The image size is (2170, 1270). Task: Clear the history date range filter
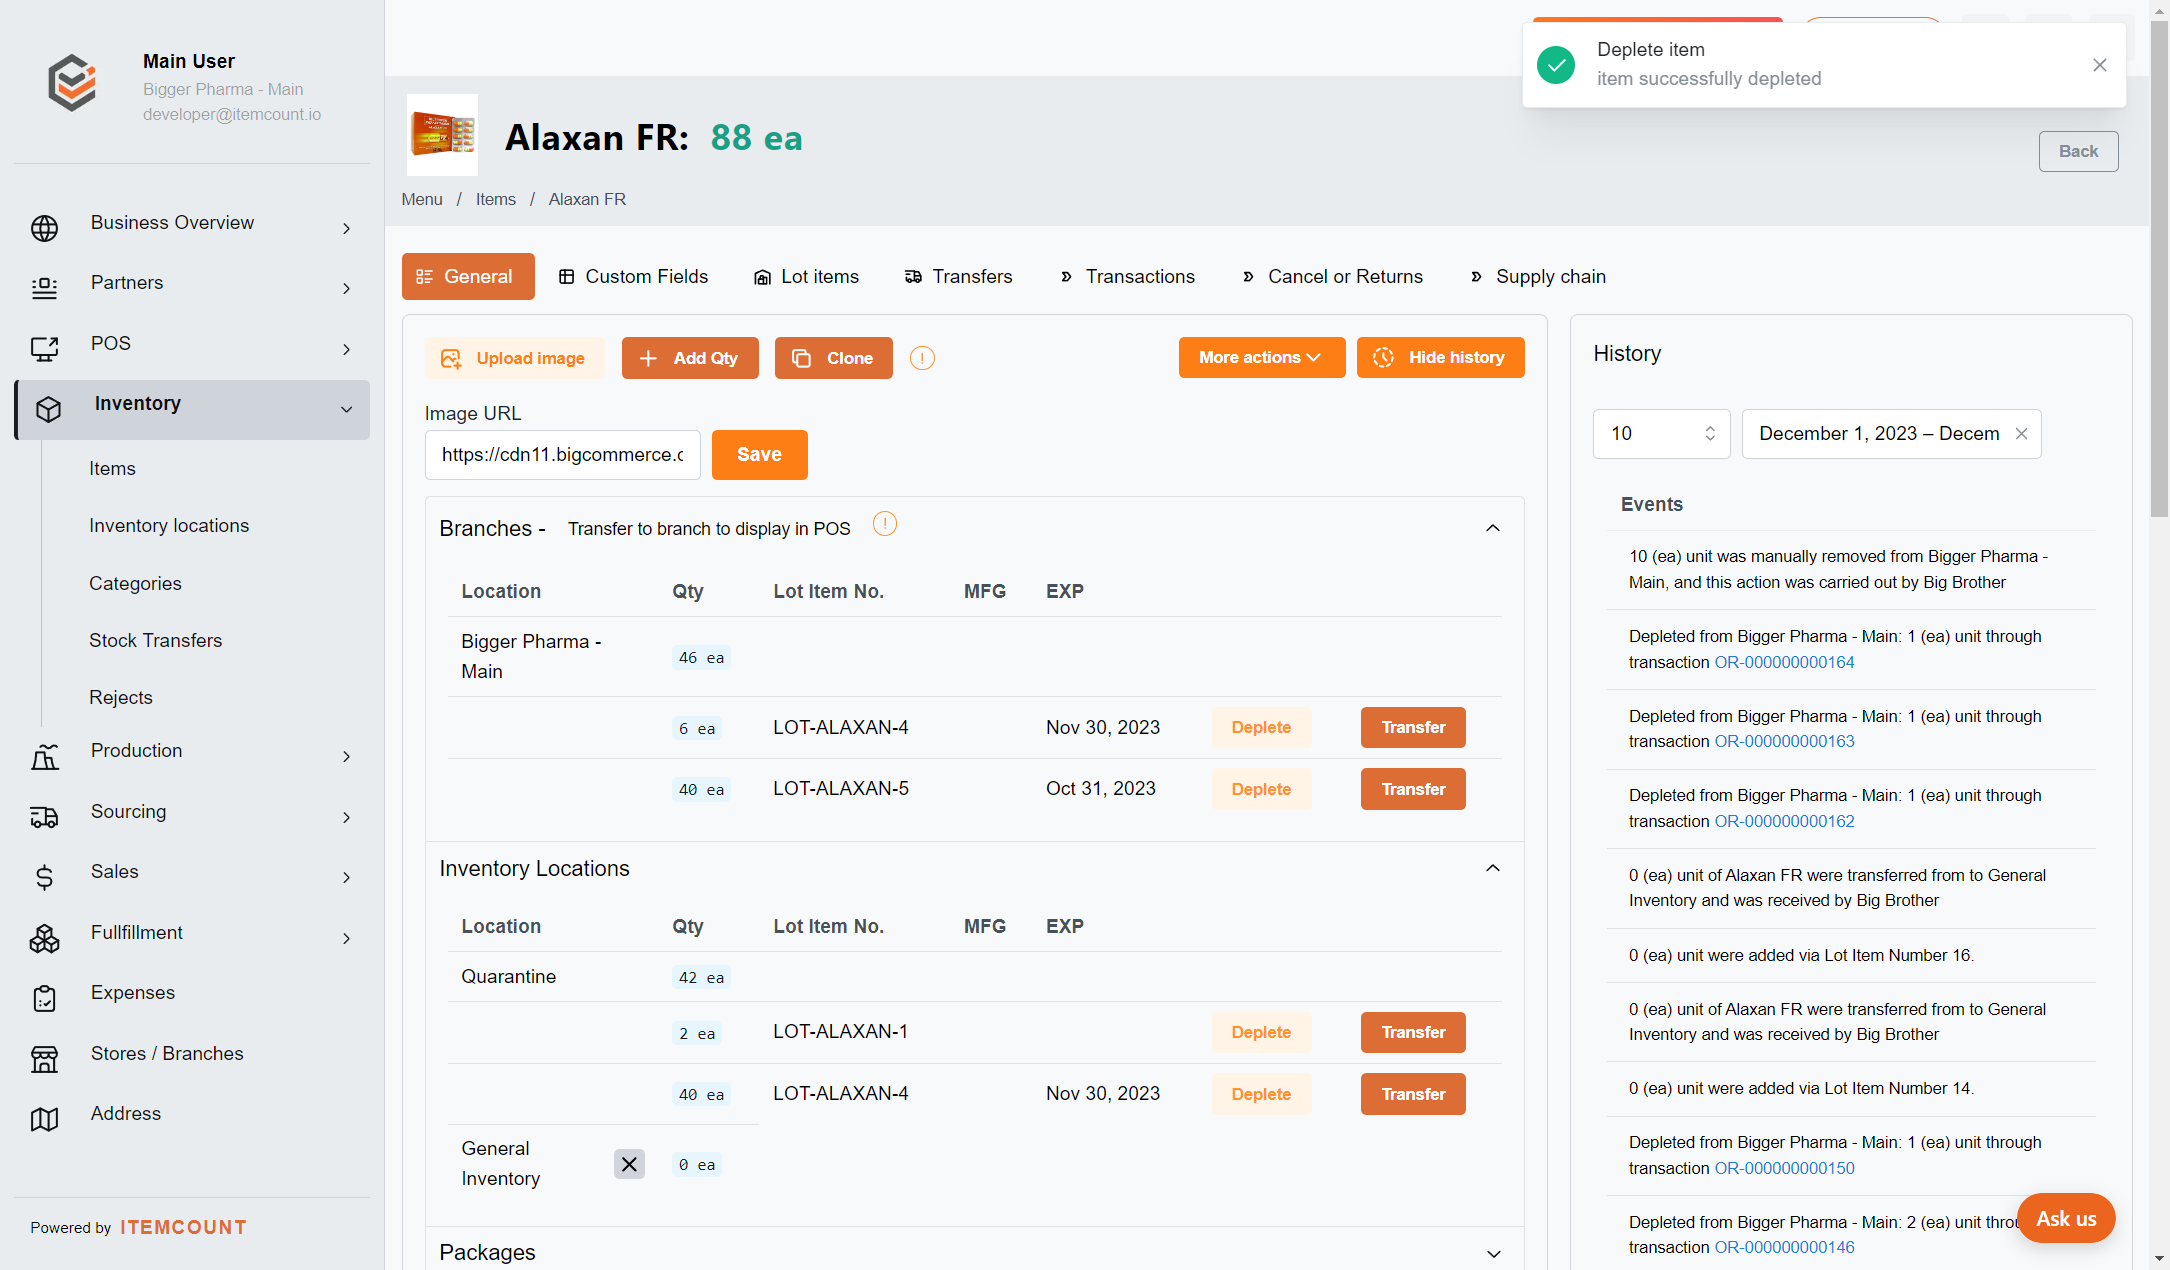coord(2021,434)
